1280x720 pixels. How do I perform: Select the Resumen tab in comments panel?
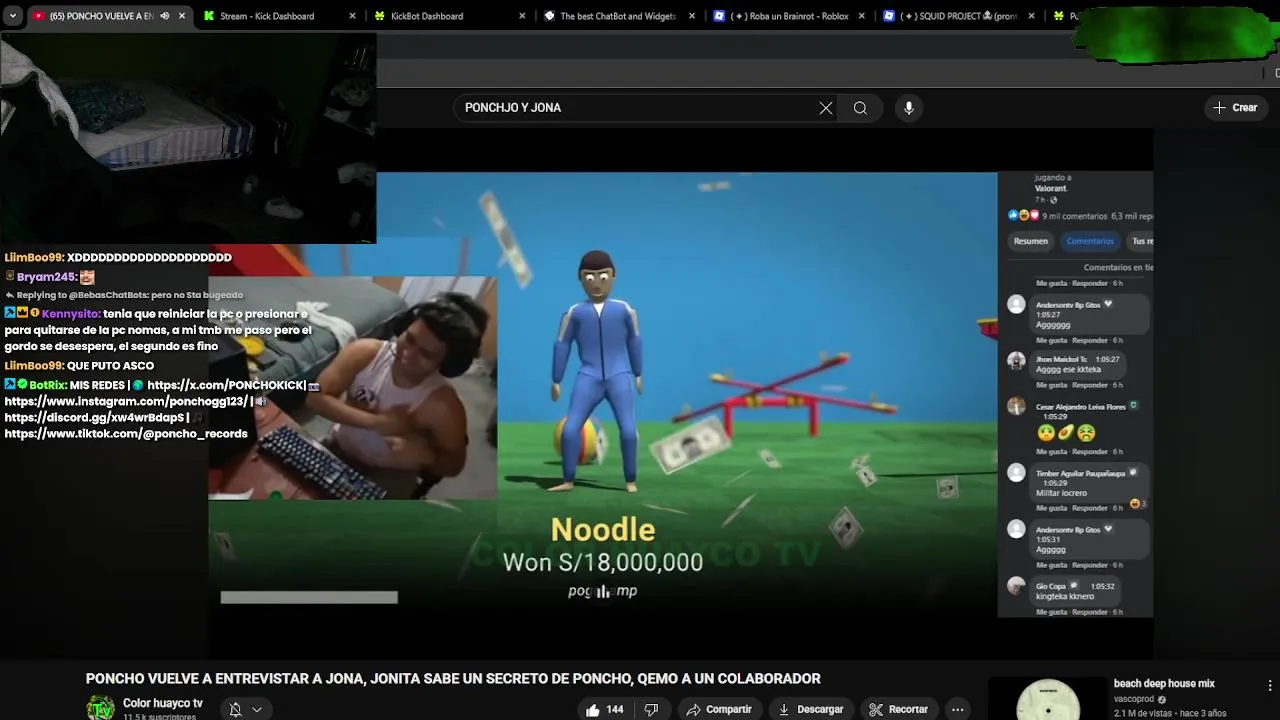(x=1031, y=241)
